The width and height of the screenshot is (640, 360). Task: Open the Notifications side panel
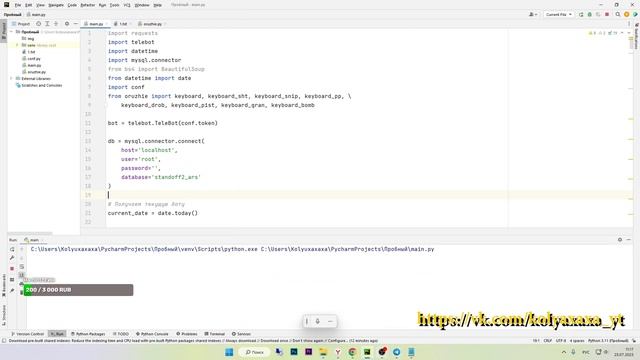pyautogui.click(x=636, y=36)
